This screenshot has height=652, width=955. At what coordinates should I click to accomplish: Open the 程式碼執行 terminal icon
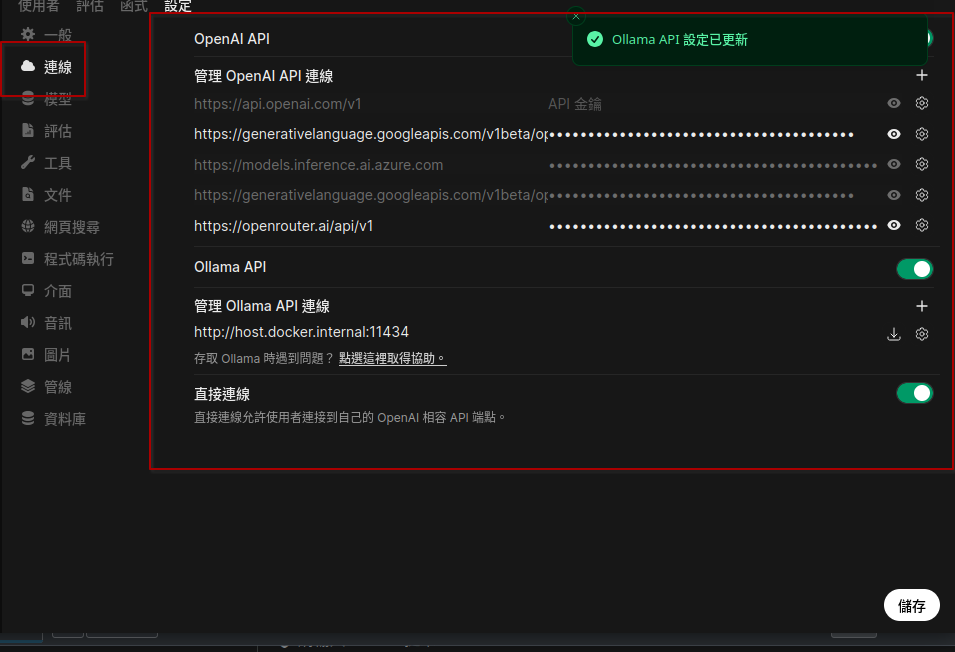[28, 258]
